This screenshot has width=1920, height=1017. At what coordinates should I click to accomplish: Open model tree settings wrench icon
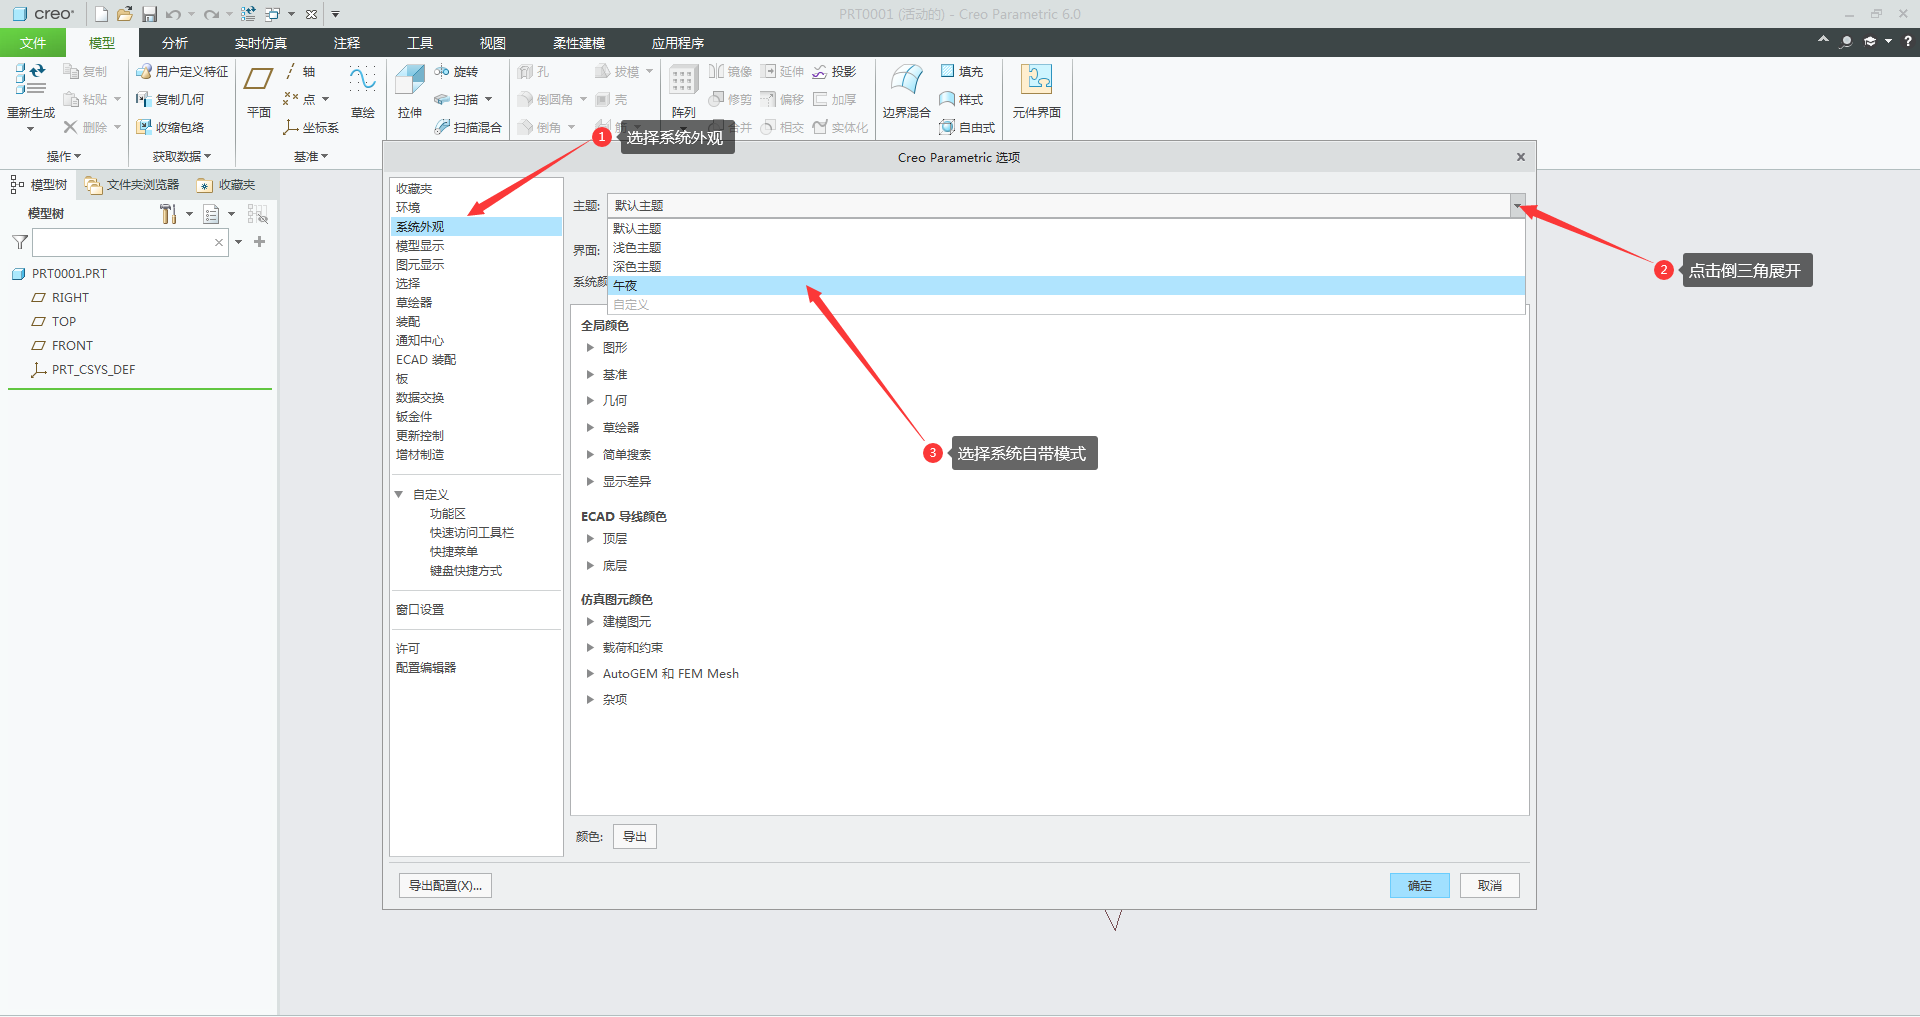pos(167,214)
